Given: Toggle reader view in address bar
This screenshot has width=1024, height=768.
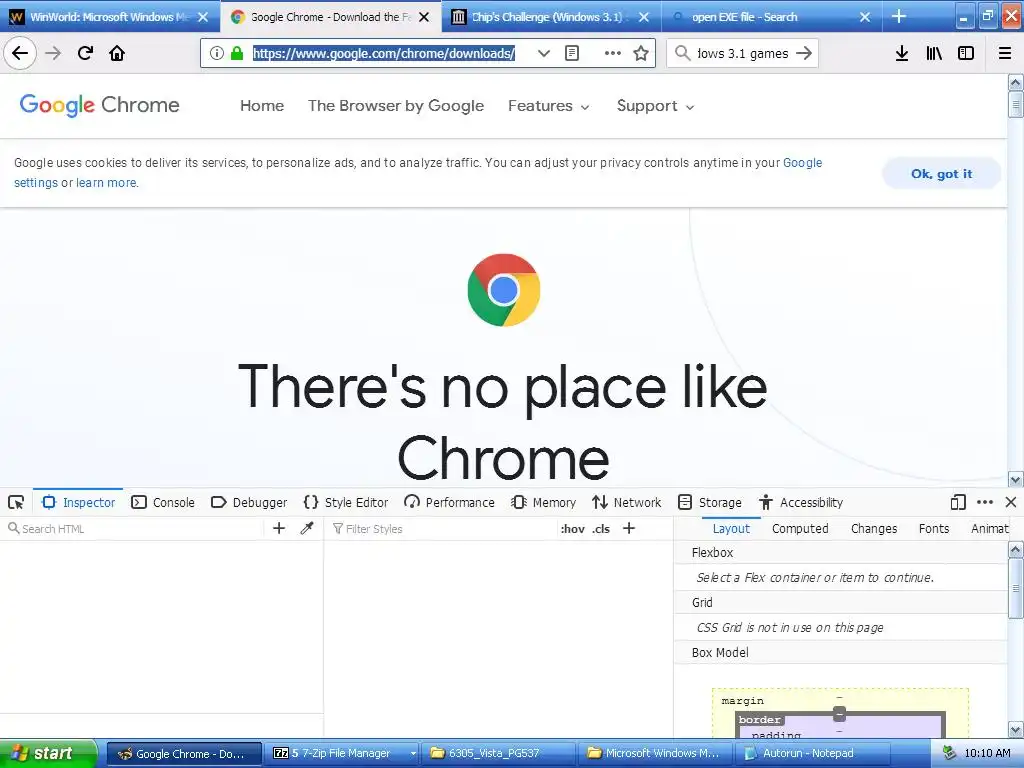Looking at the screenshot, I should pos(571,53).
